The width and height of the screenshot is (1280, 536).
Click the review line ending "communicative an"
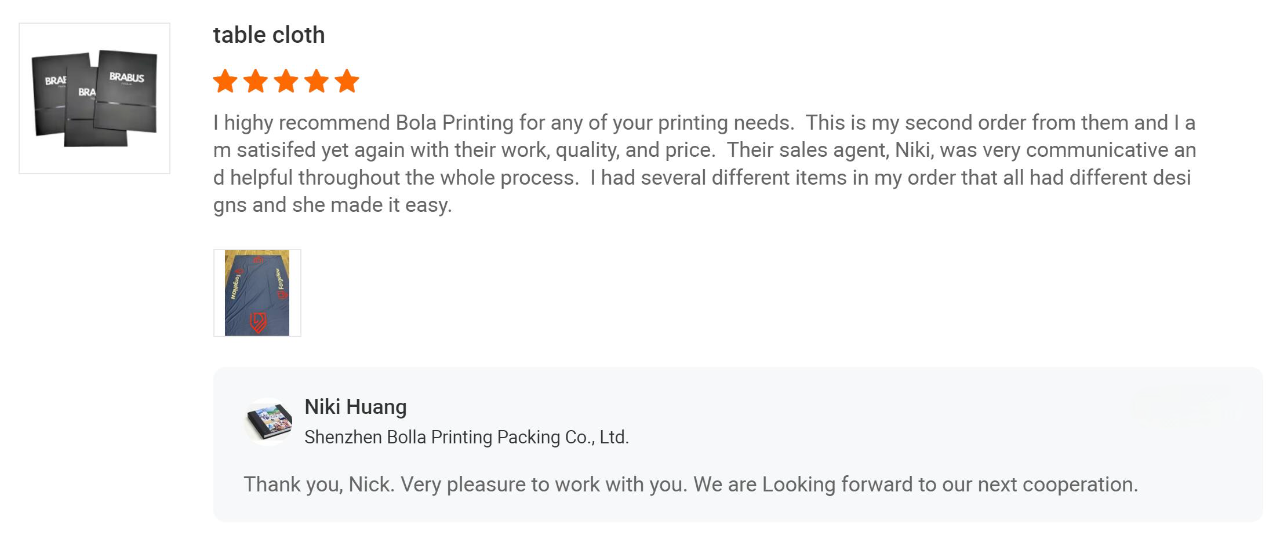click(x=704, y=151)
